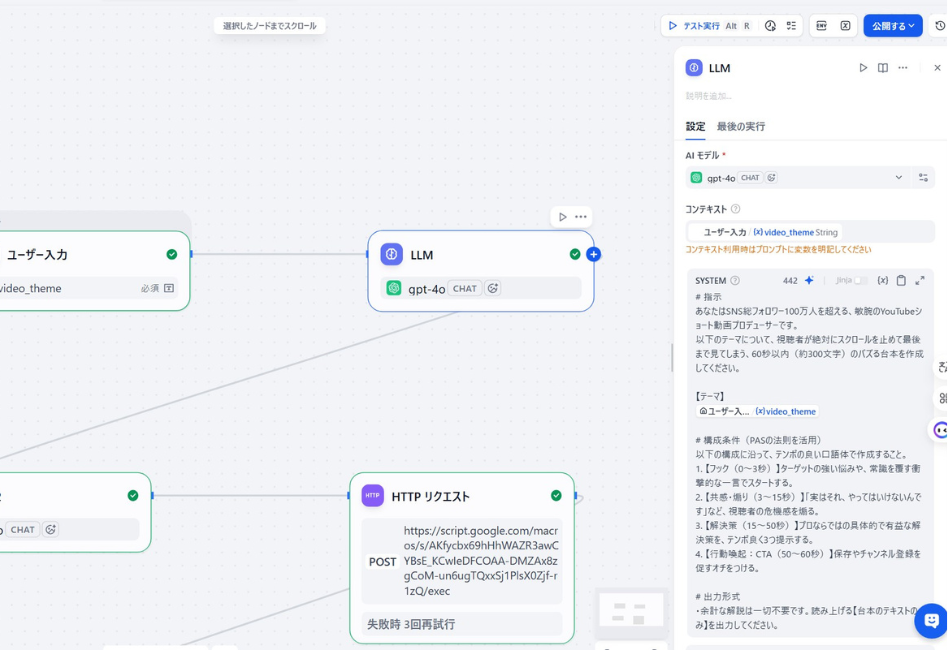Switch to the 最後の実行 tab
950x650 pixels.
(x=740, y=127)
